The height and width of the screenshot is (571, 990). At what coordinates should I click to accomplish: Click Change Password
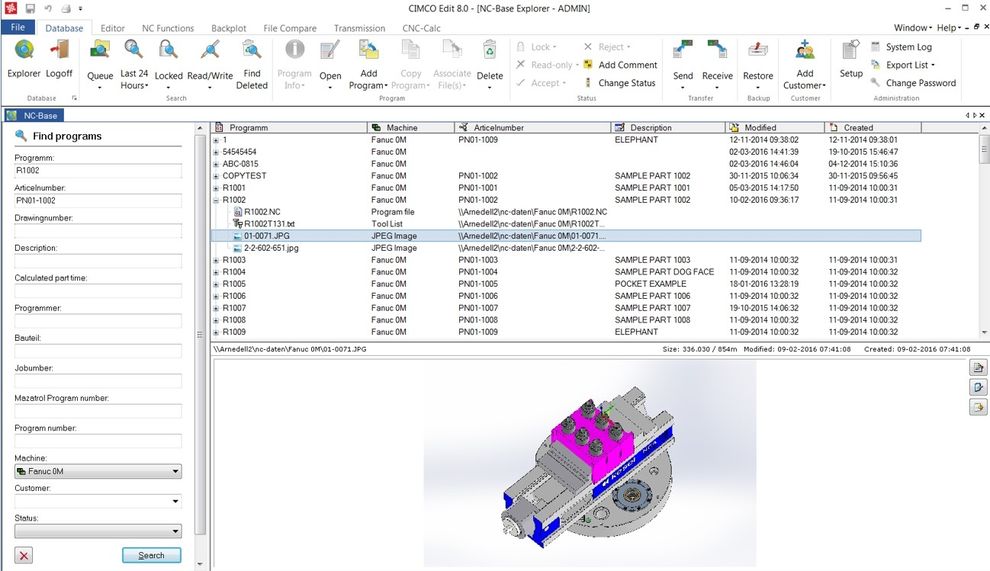pyautogui.click(x=913, y=83)
